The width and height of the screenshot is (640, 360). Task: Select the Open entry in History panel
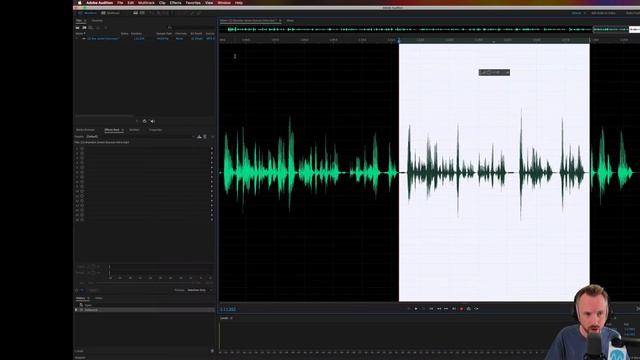pyautogui.click(x=88, y=305)
